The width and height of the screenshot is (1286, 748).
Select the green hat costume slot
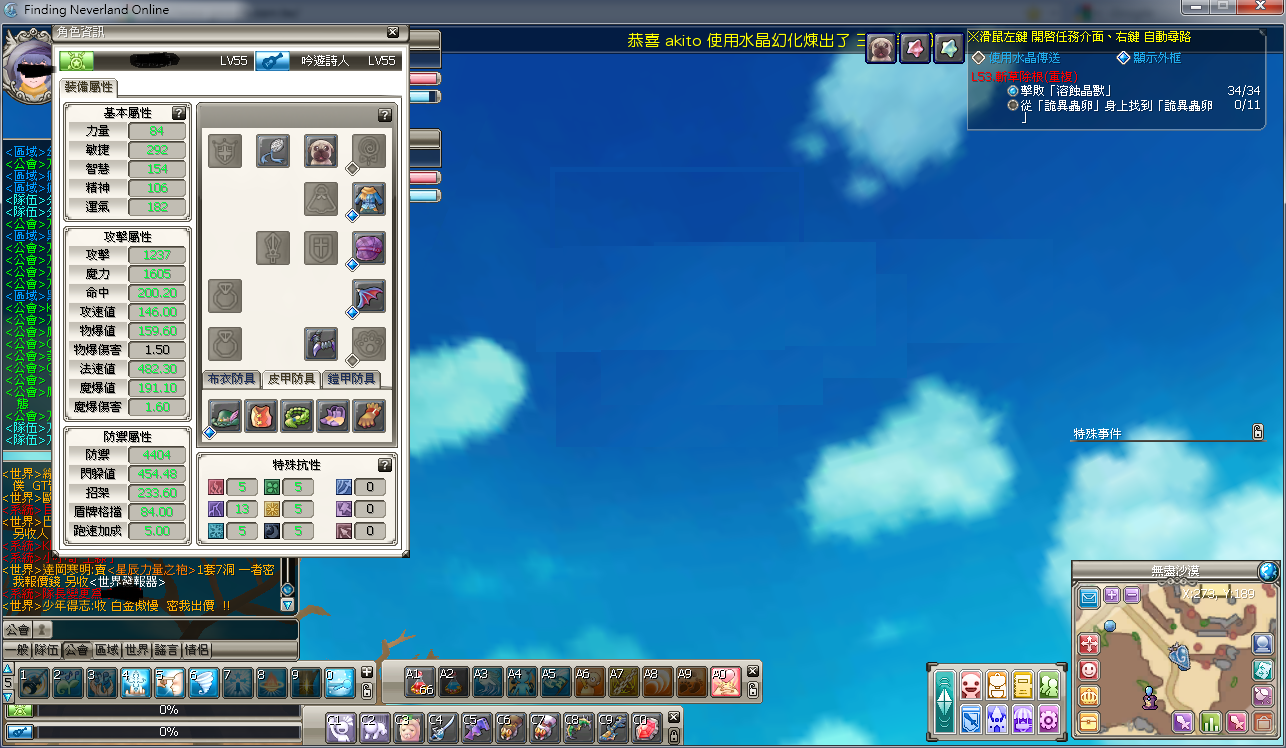point(225,416)
